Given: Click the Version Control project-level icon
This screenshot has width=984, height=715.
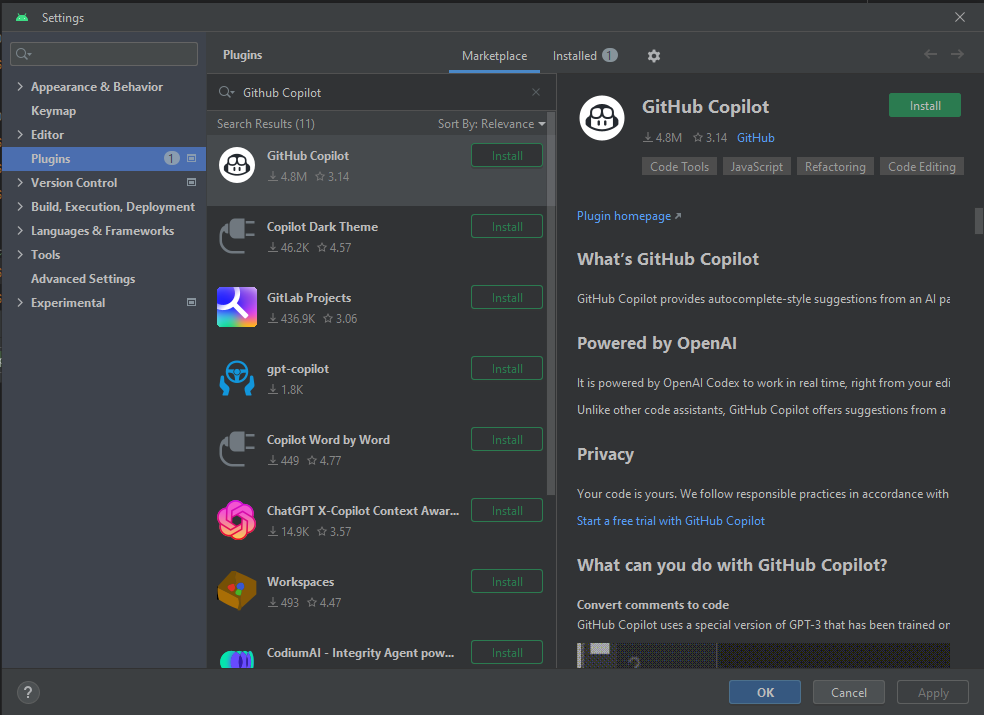Looking at the screenshot, I should 191,182.
